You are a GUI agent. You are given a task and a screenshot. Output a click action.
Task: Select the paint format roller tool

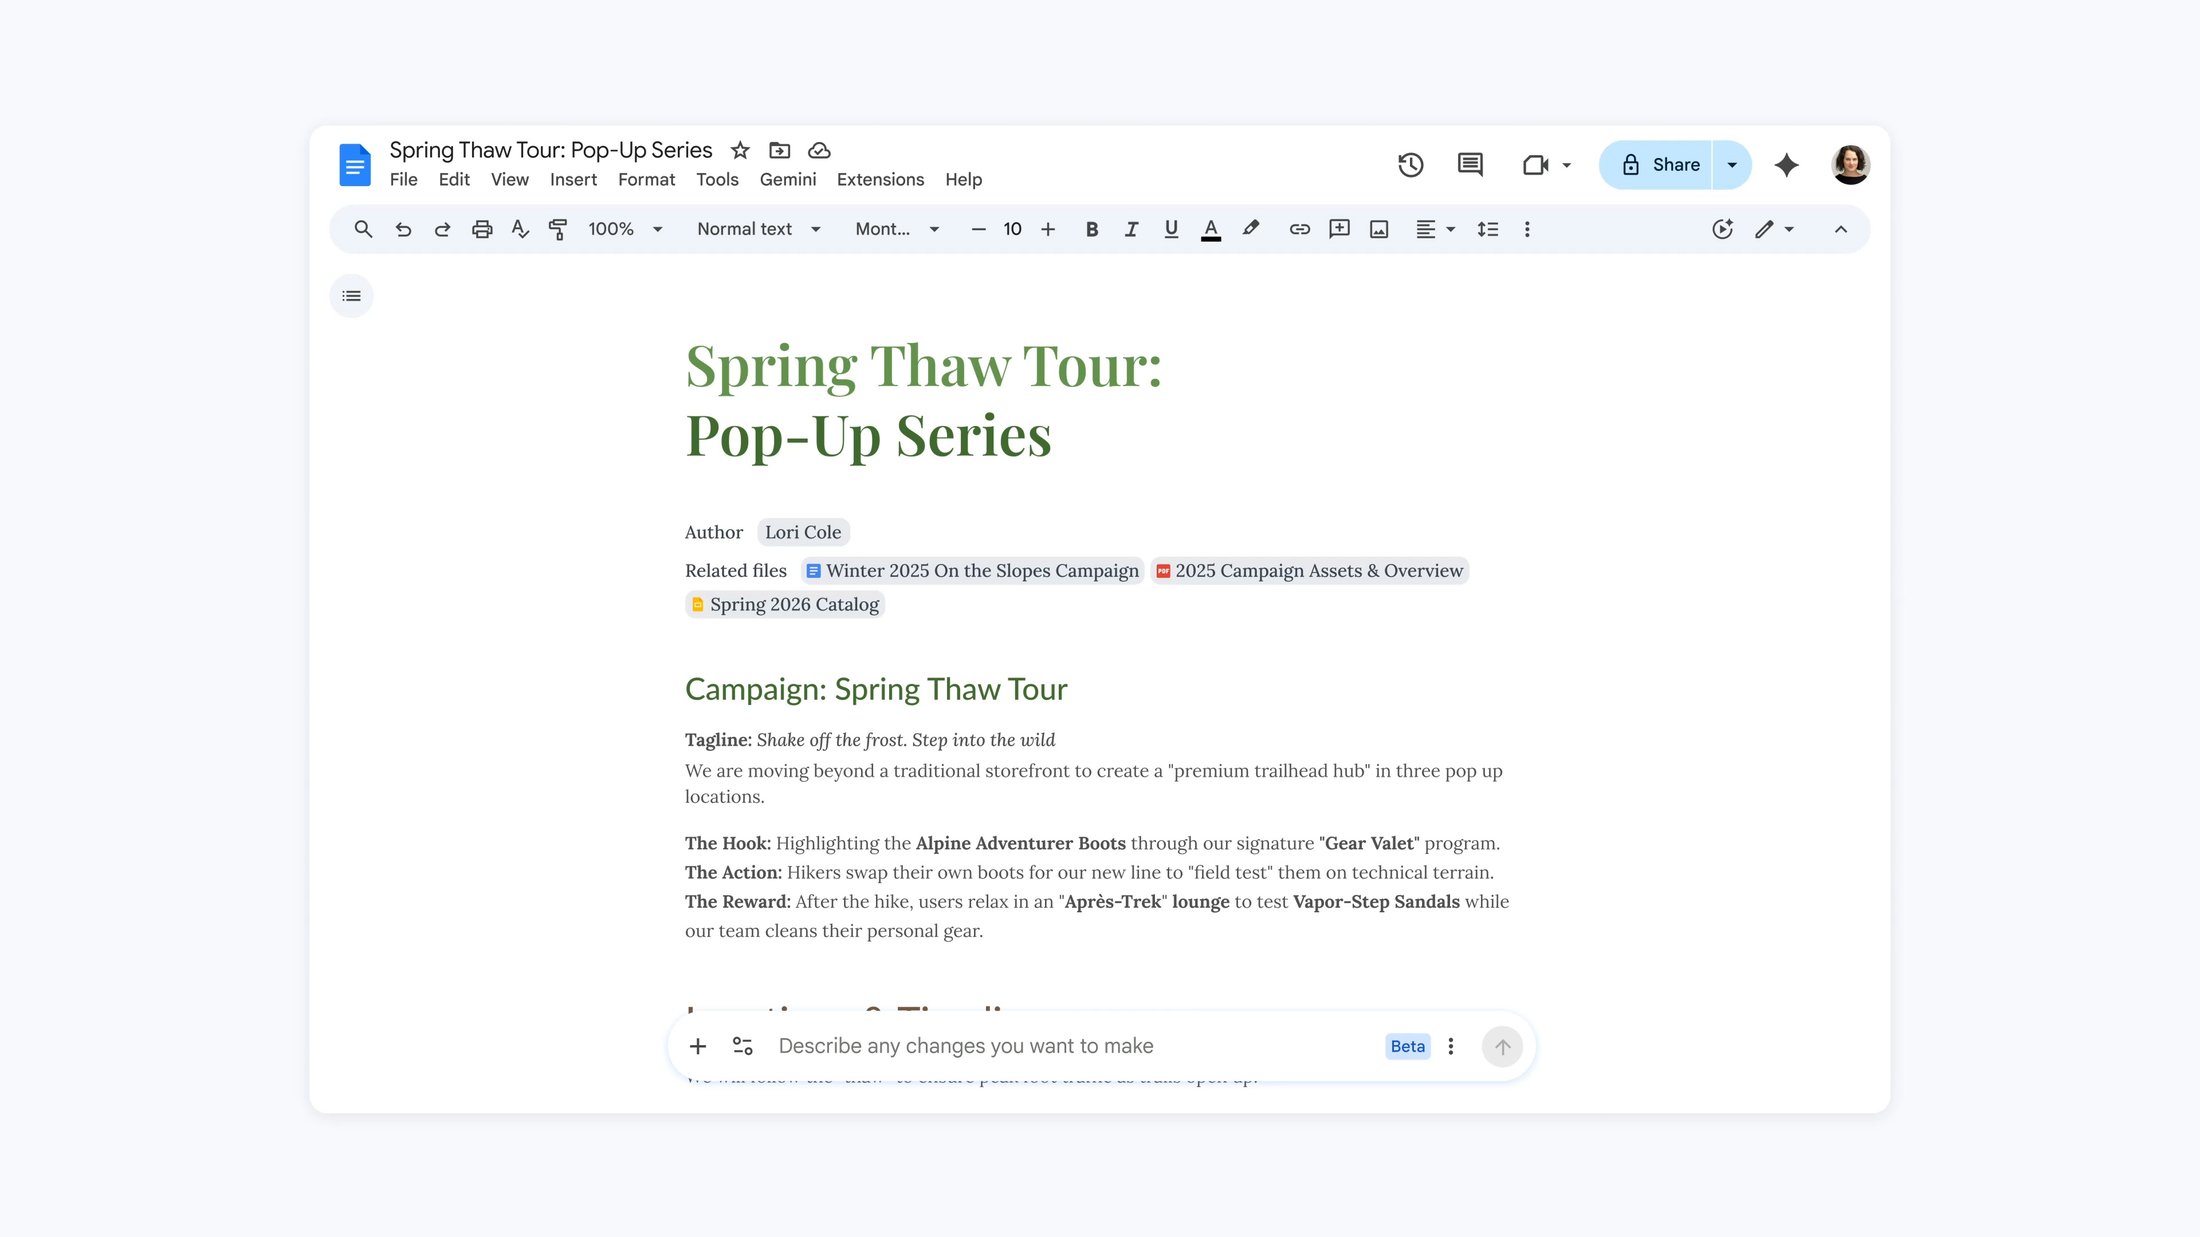point(558,229)
